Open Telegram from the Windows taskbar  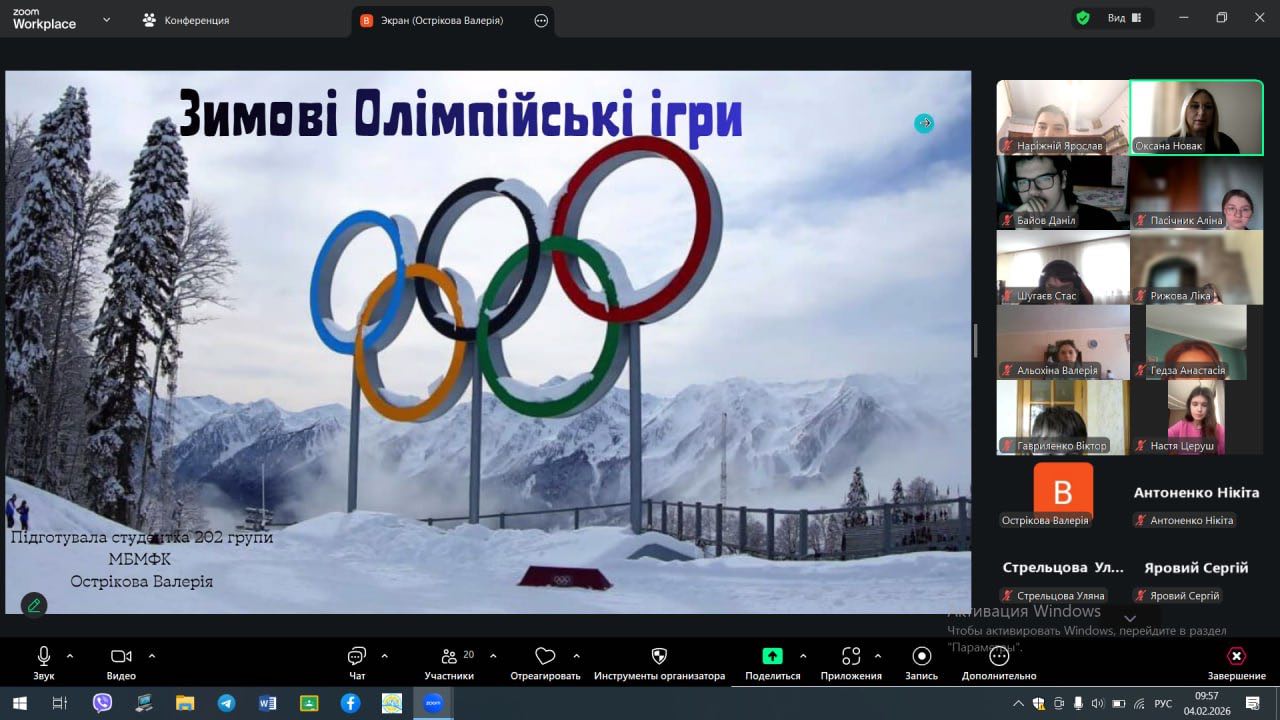click(x=226, y=703)
